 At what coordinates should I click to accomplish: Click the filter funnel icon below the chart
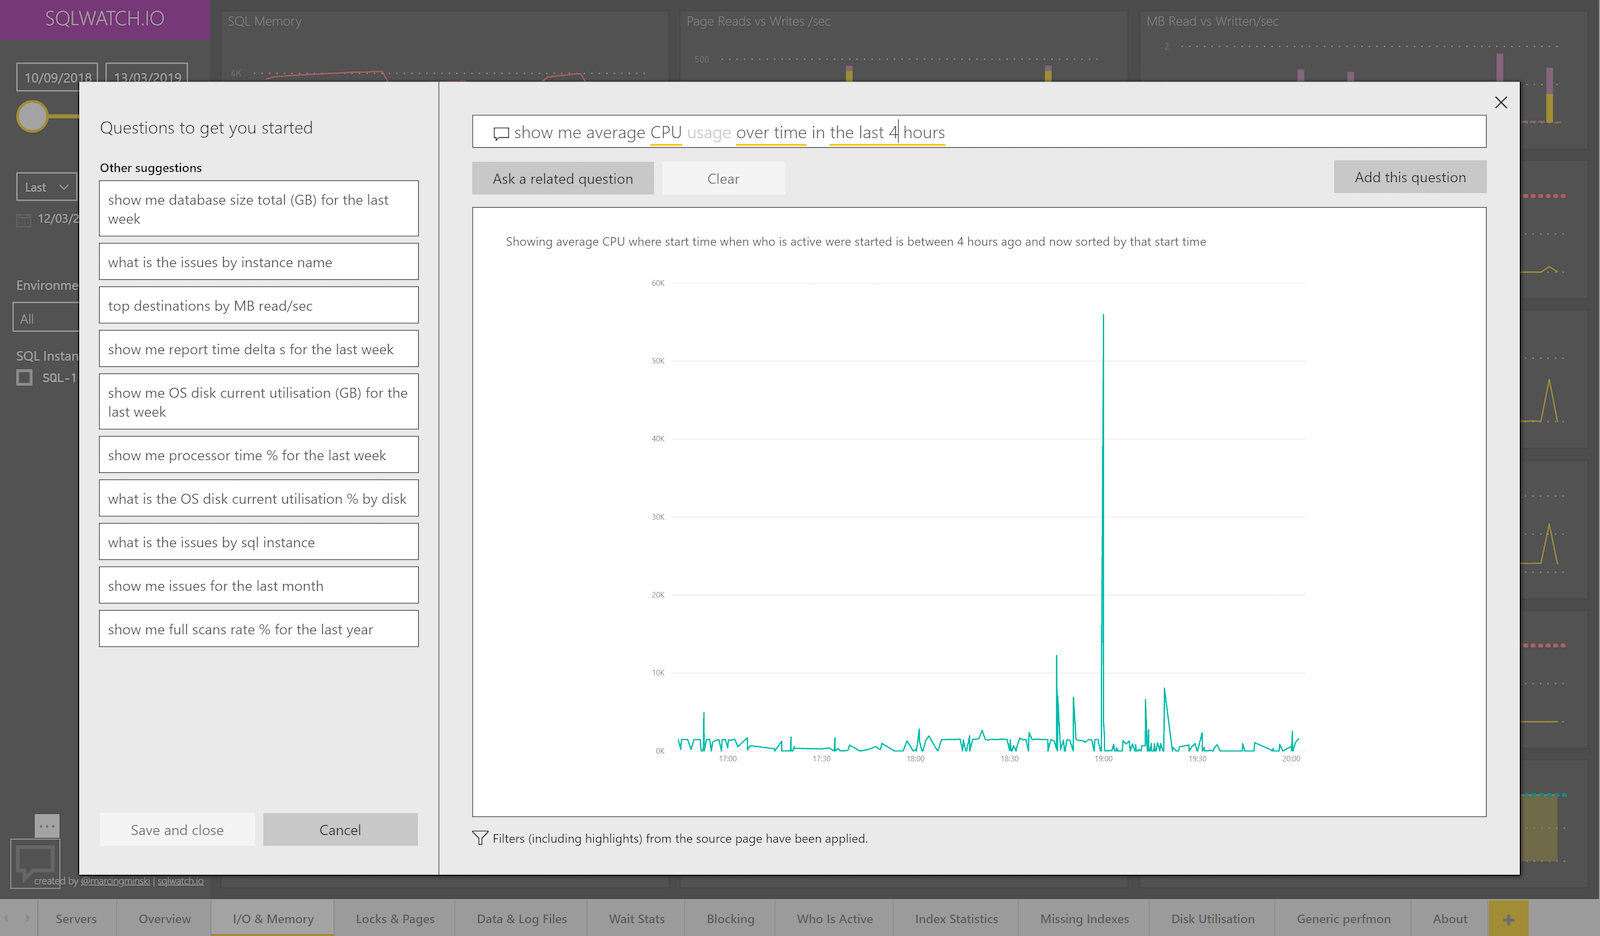tap(480, 838)
